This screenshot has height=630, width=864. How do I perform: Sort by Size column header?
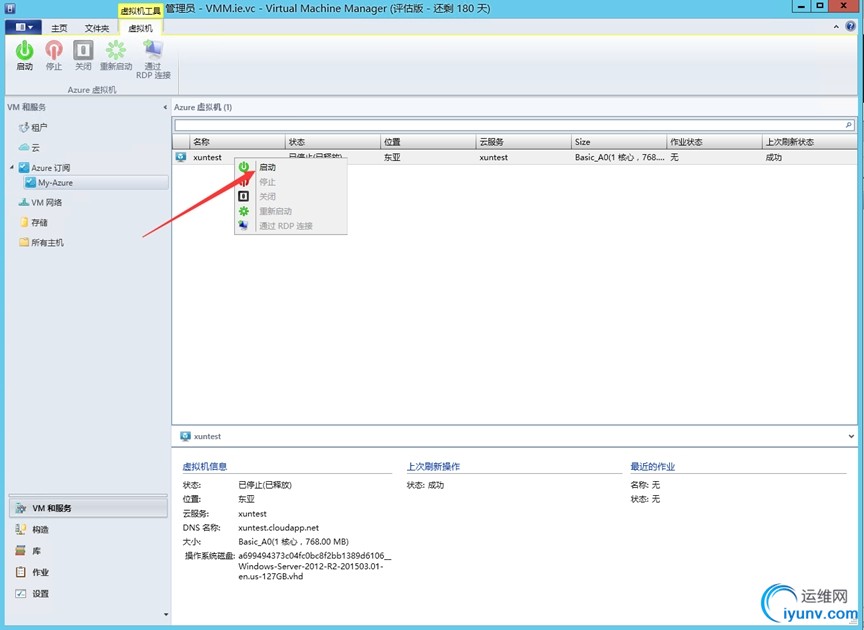pos(619,142)
